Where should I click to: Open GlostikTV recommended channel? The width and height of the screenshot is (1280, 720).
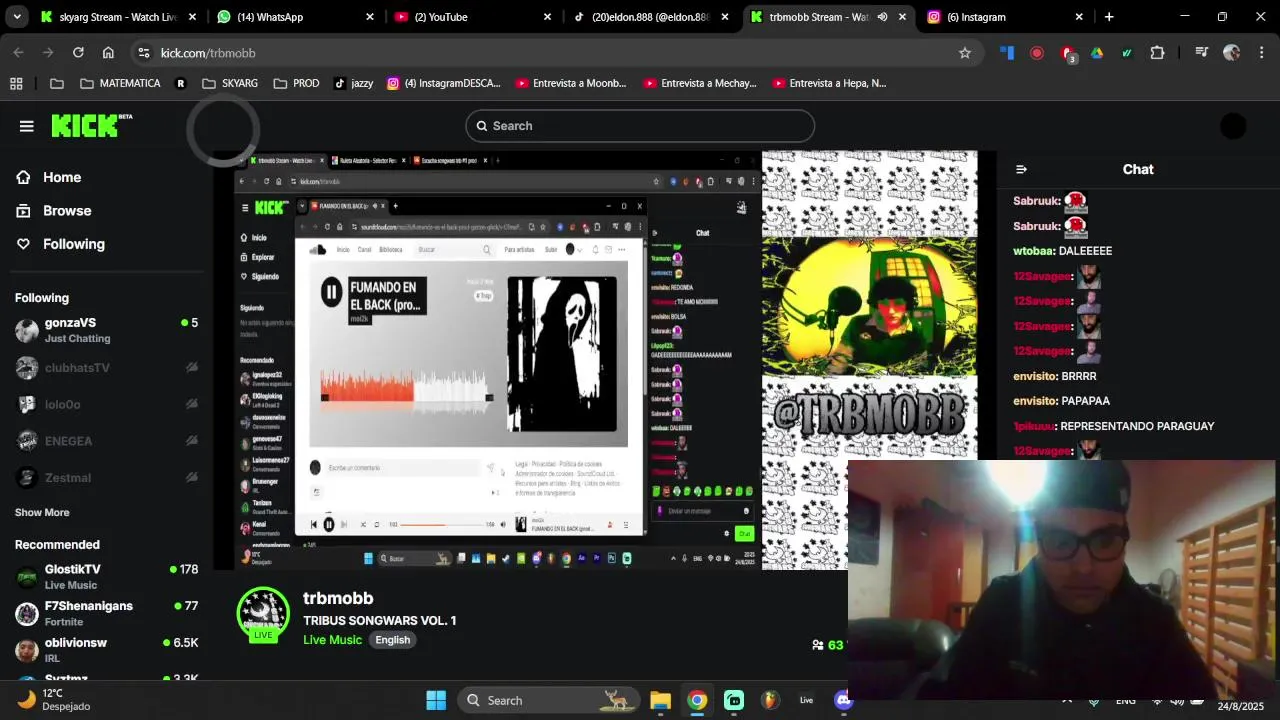(x=106, y=576)
